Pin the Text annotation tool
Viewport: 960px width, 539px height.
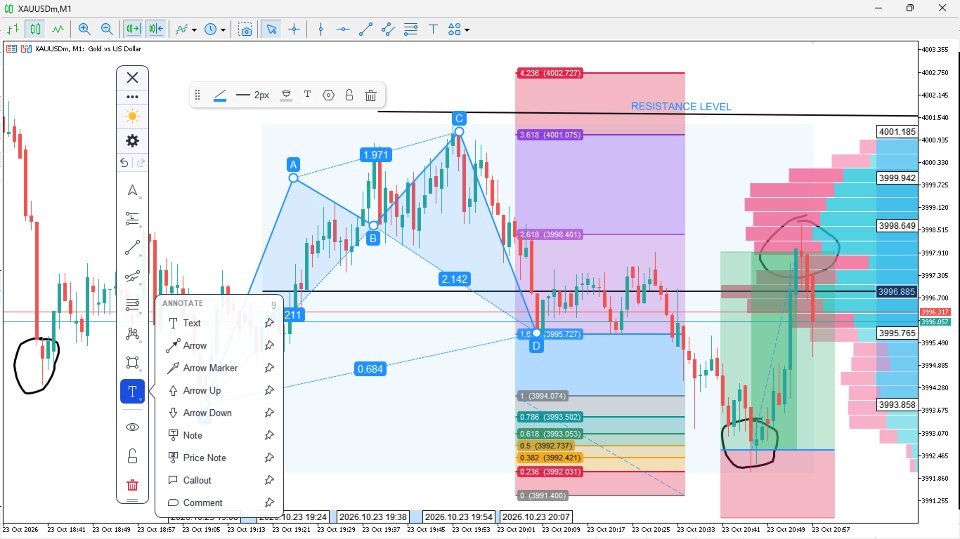(x=269, y=323)
